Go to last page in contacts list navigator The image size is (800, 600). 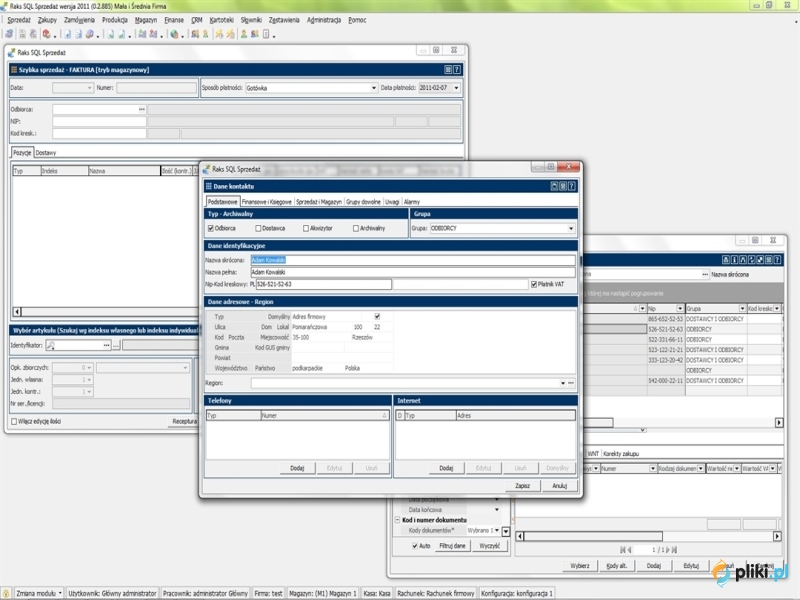(674, 549)
